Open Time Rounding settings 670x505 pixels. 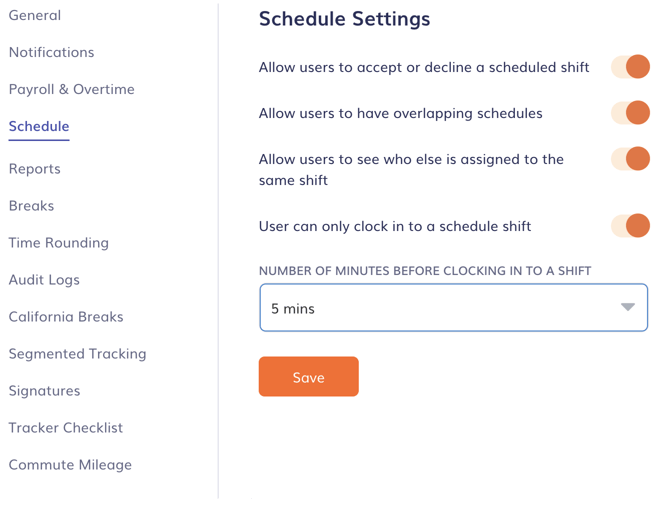click(58, 242)
